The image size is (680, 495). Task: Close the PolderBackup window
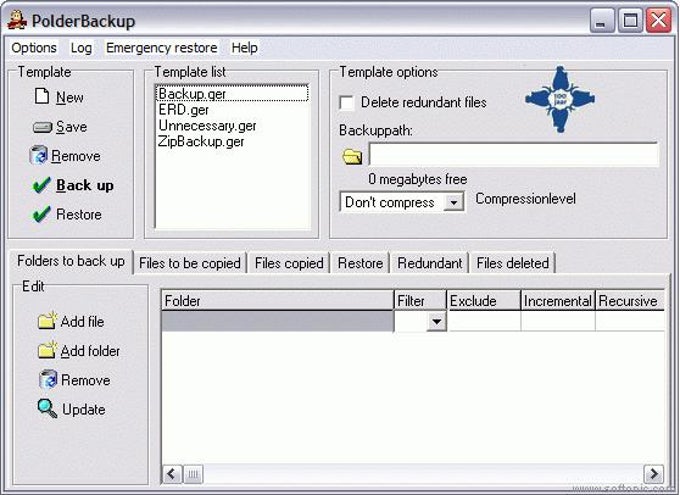pyautogui.click(x=658, y=20)
